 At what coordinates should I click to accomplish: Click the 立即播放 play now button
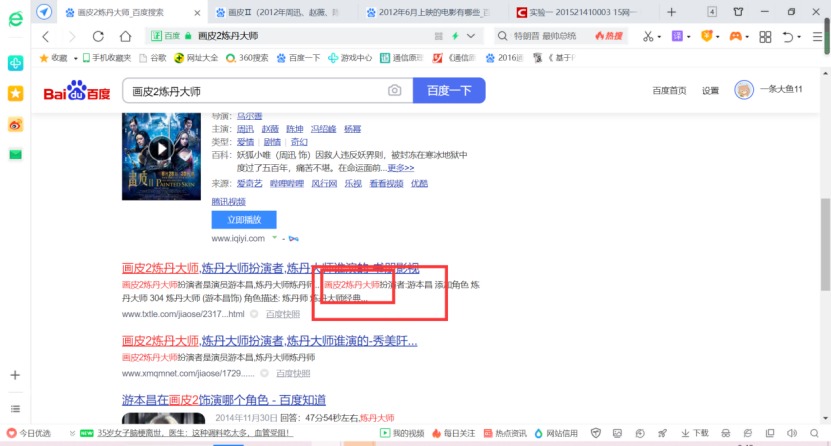point(244,220)
